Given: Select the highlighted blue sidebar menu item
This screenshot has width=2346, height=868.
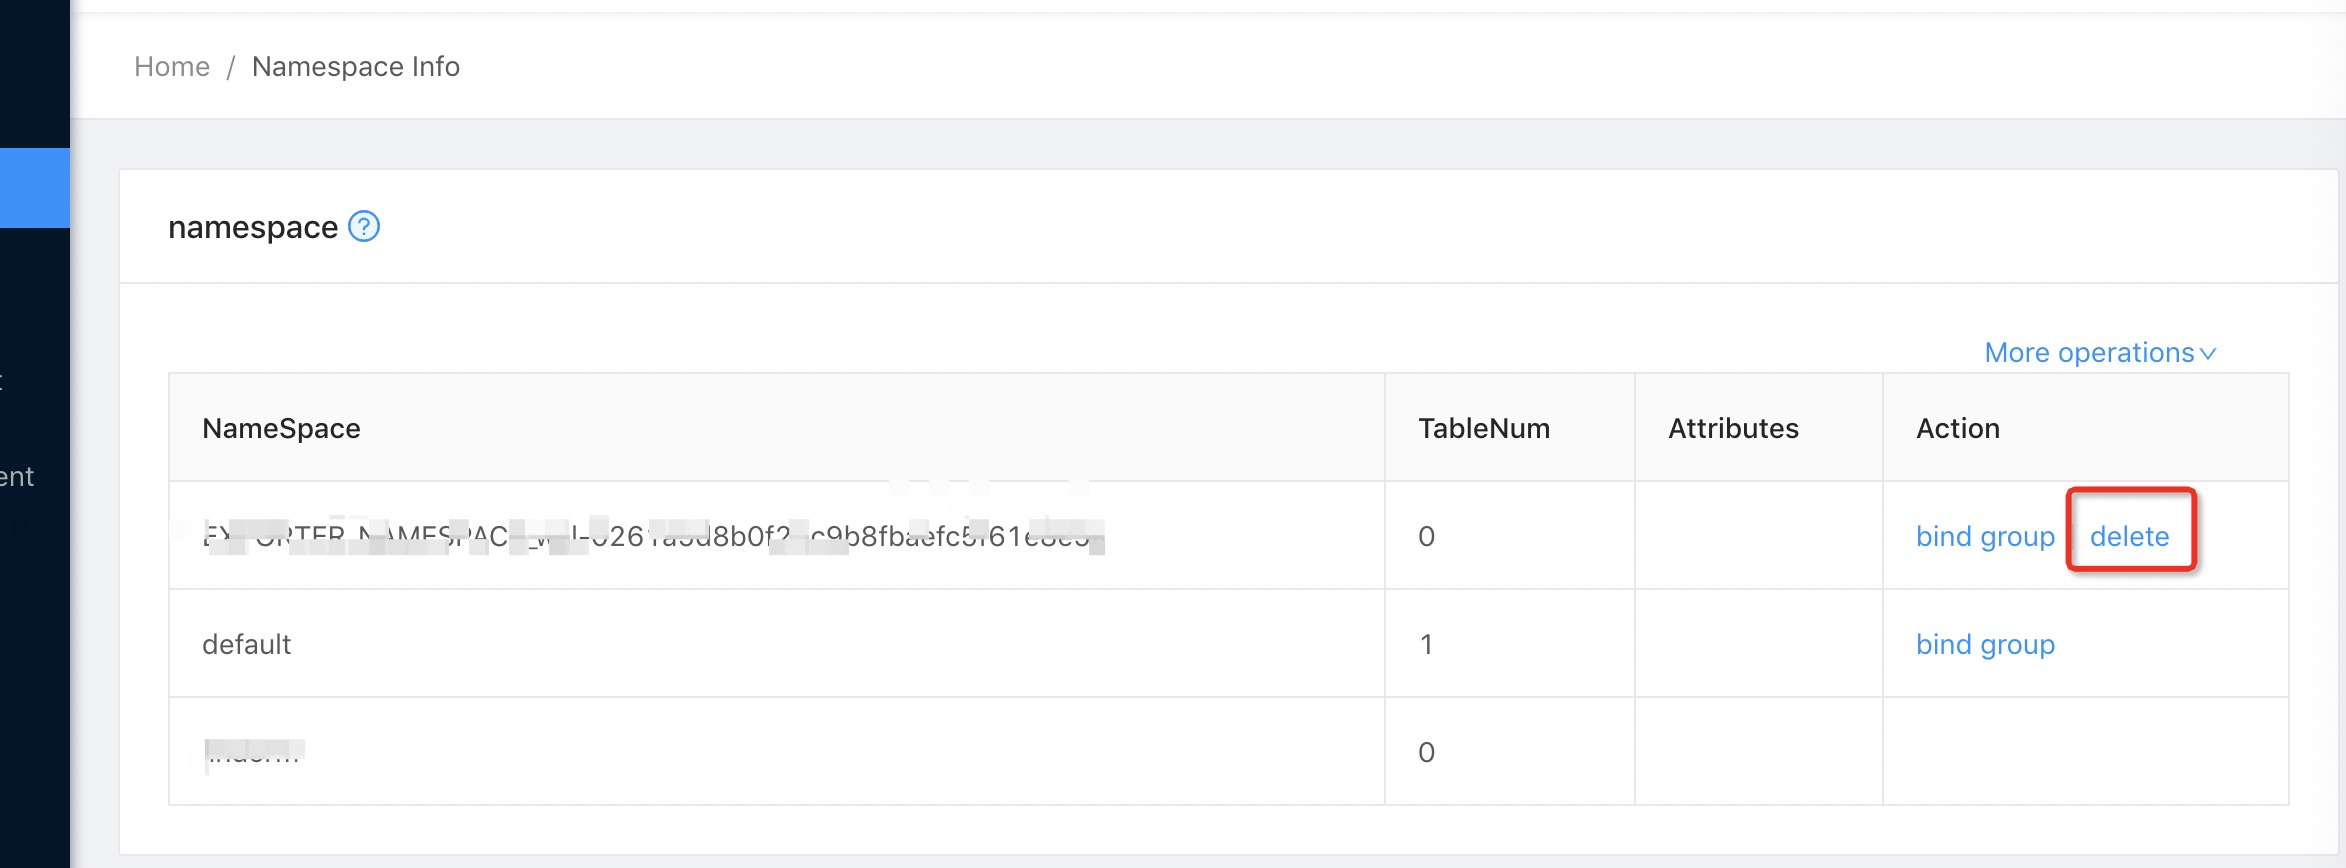Looking at the screenshot, I should click(35, 188).
